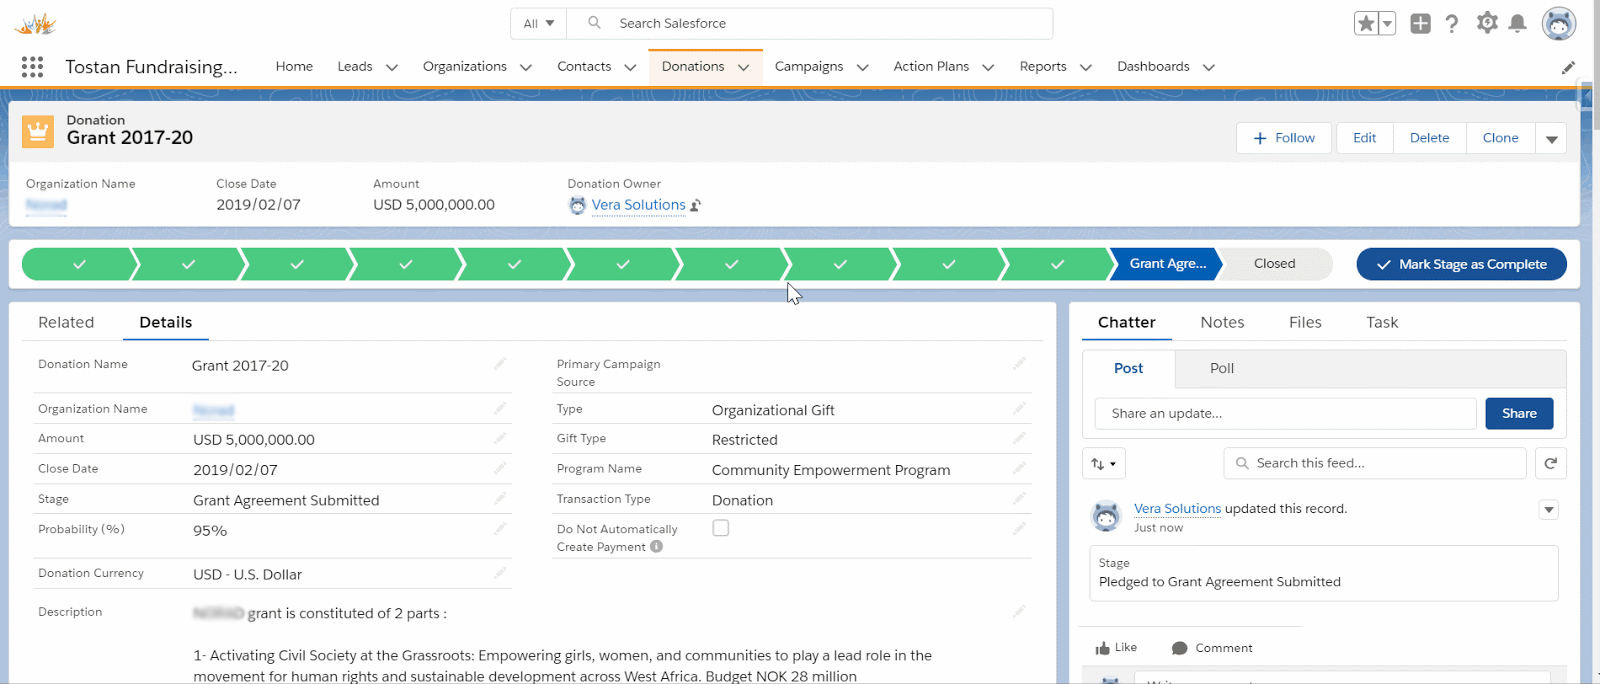Expand the Campaigns tab dropdown chevron

863,67
